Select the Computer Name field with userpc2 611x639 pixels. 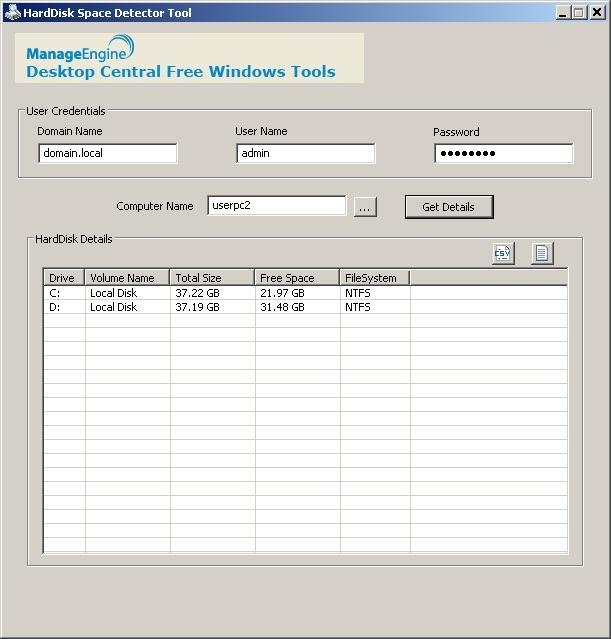tap(277, 205)
